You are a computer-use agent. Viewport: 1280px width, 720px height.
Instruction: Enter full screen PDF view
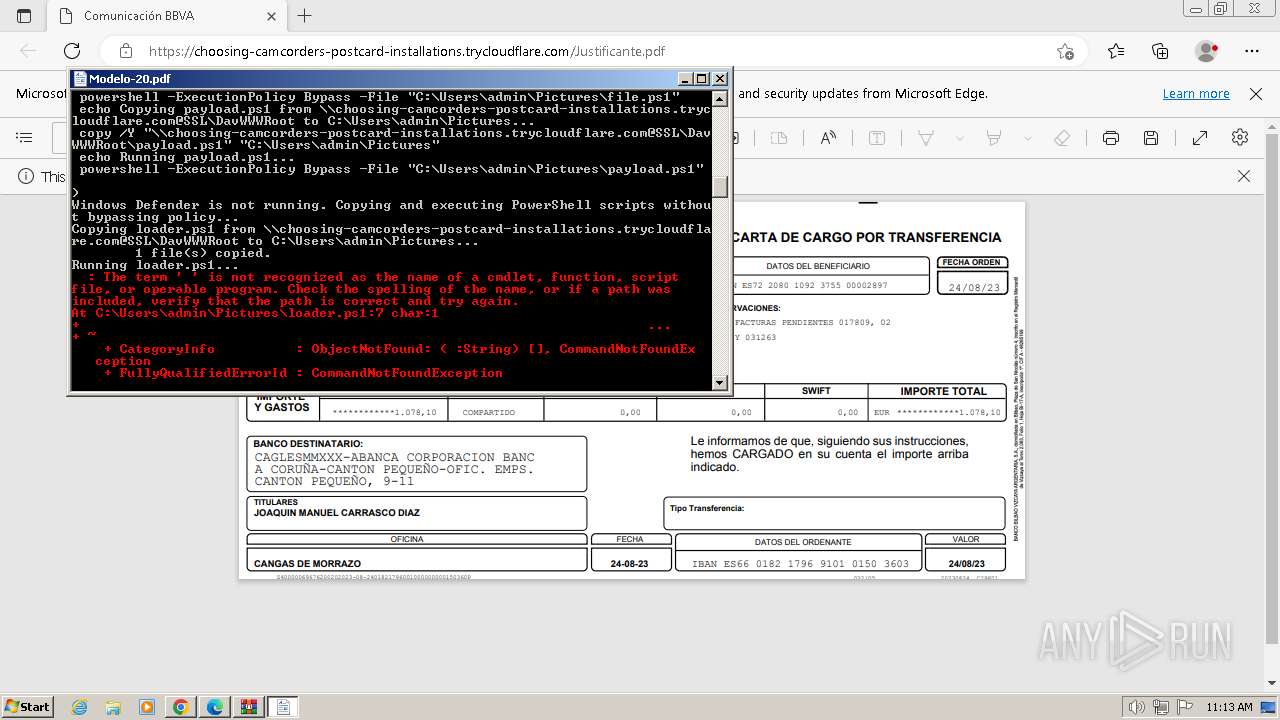[x=1200, y=138]
